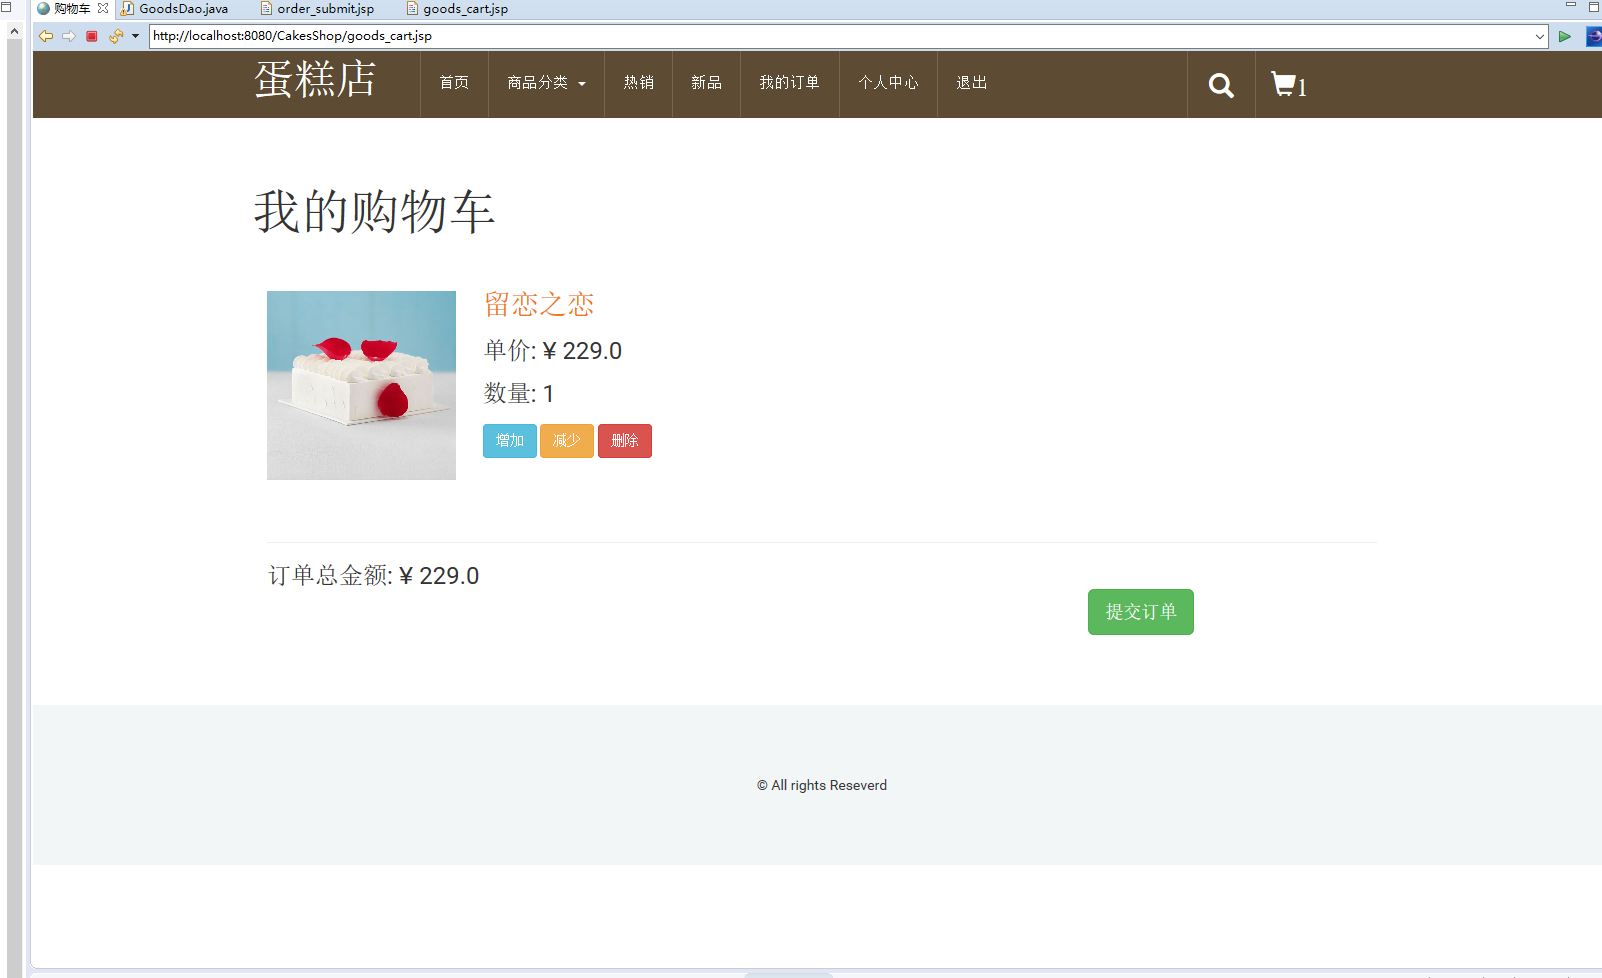Image resolution: width=1602 pixels, height=978 pixels.
Task: Open the shopping cart icon showing 1 item
Action: 1286,84
